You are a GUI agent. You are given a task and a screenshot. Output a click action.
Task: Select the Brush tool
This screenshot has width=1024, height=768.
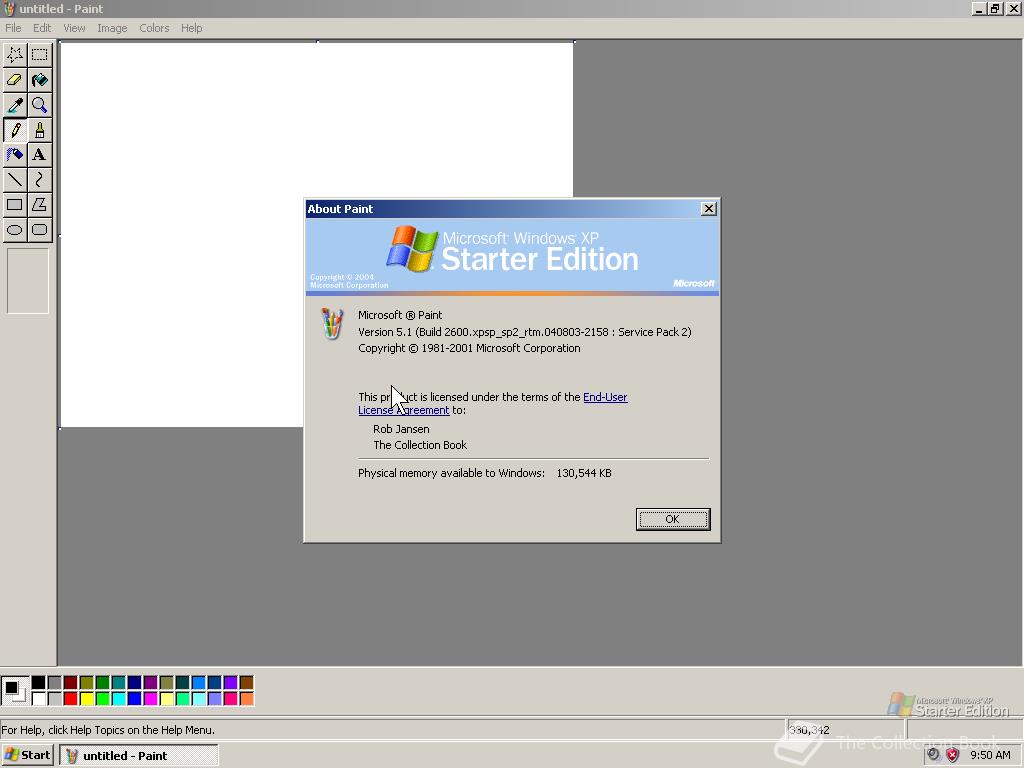click(40, 130)
